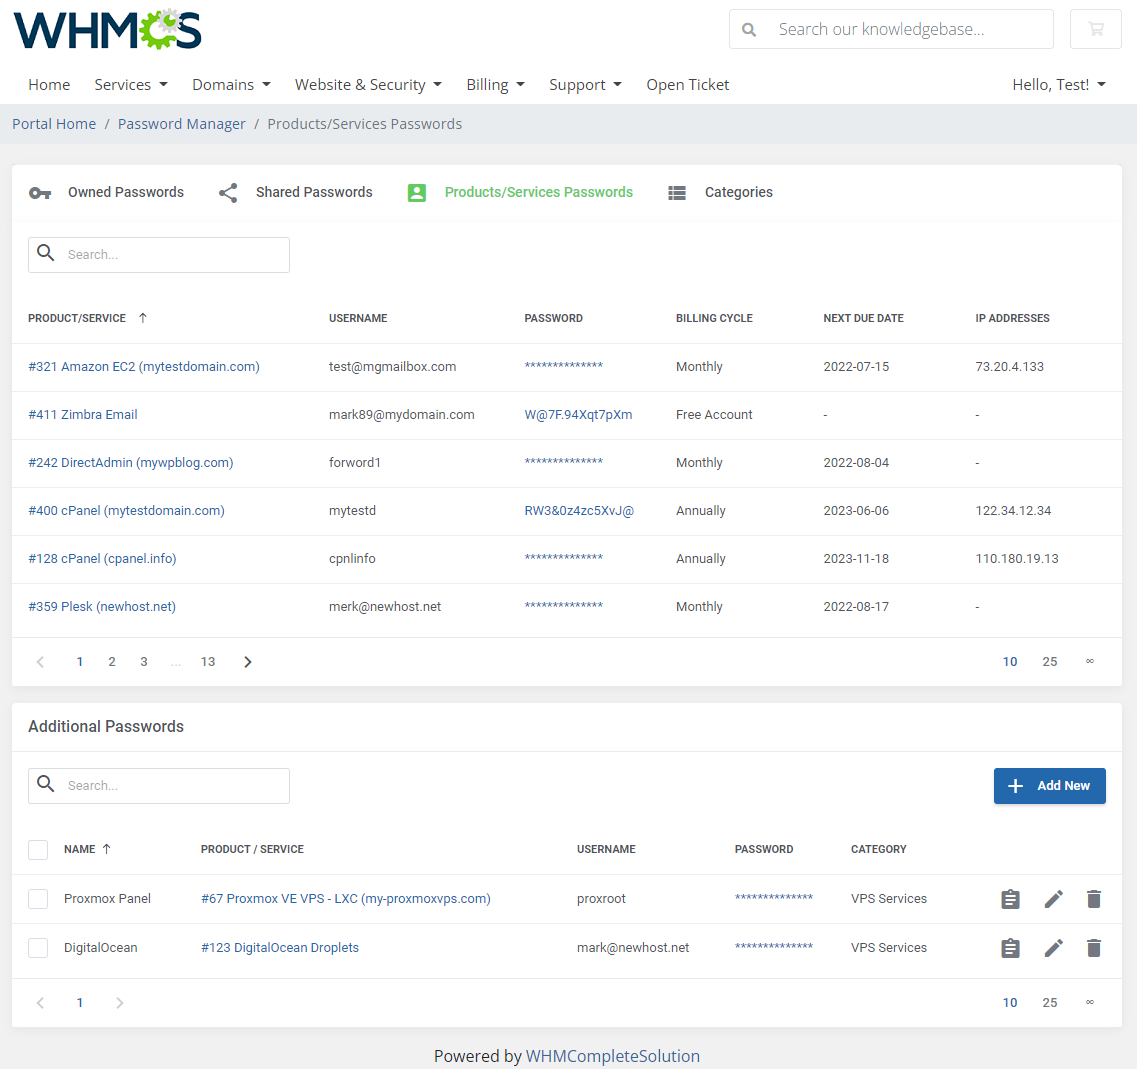
Task: Click the Categories list icon
Action: coord(677,193)
